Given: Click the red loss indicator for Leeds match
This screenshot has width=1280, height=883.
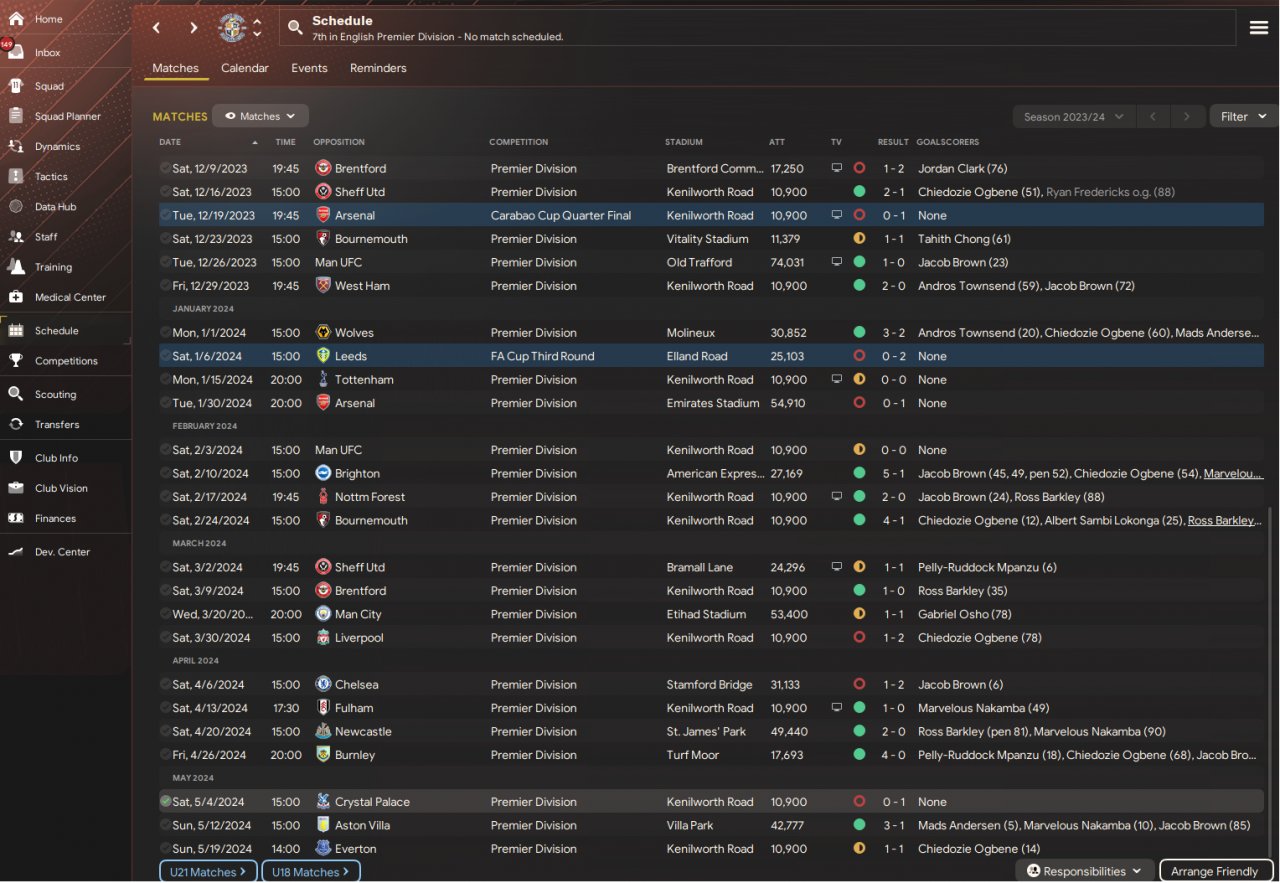Looking at the screenshot, I should click(x=859, y=356).
